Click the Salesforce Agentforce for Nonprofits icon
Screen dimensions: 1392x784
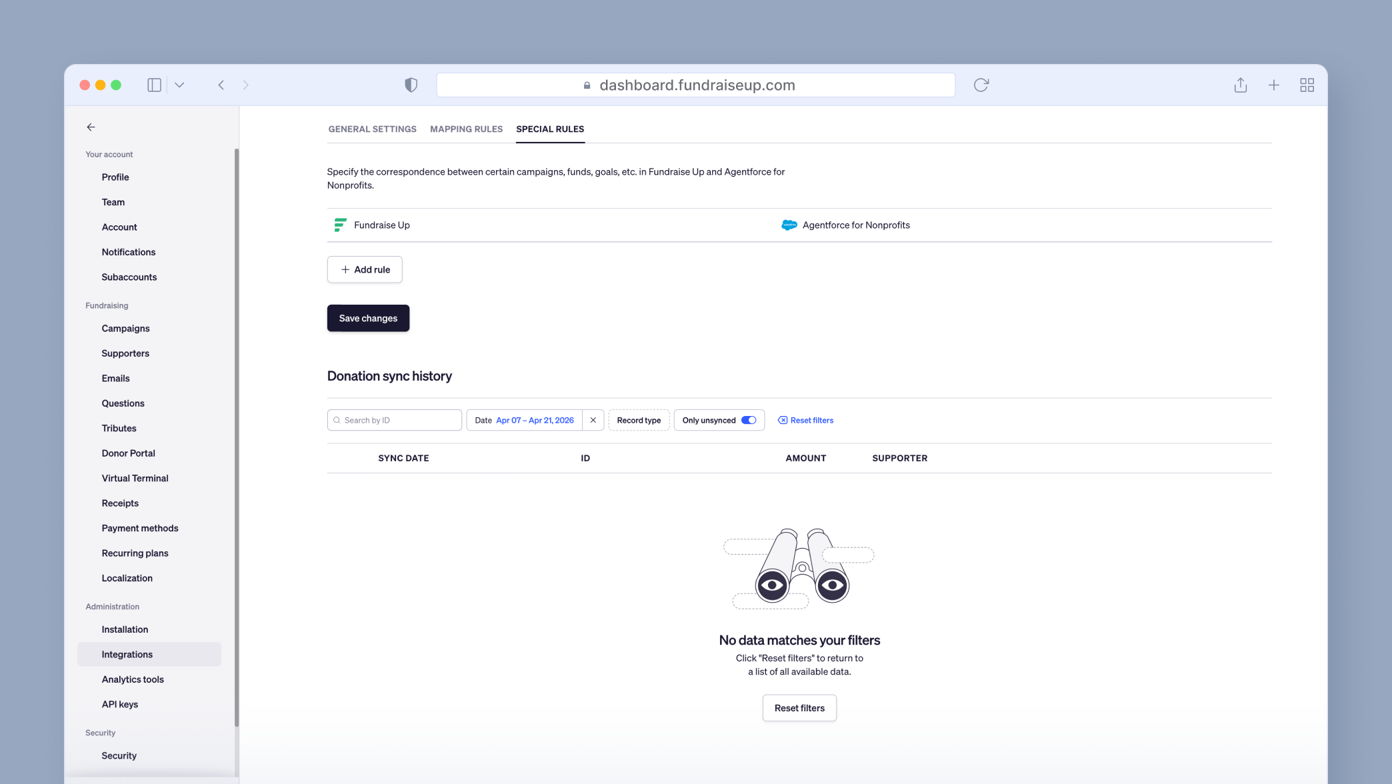coord(789,225)
